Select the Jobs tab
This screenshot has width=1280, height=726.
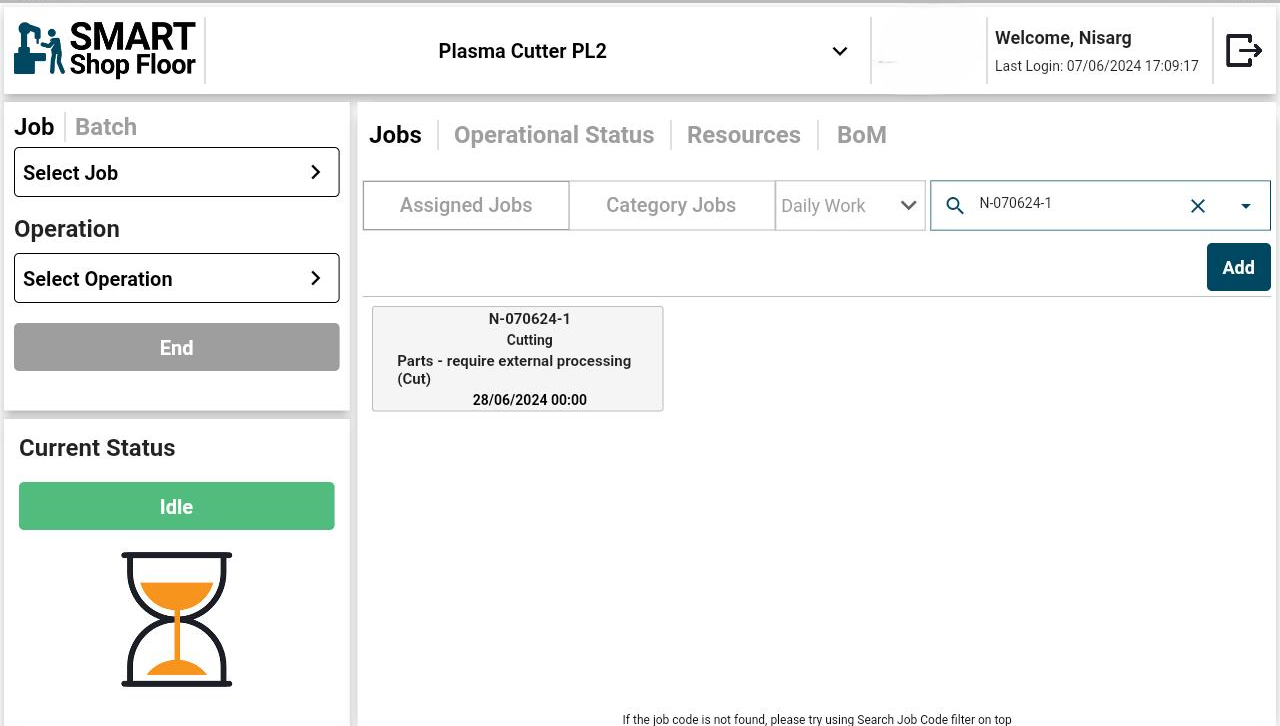[395, 135]
